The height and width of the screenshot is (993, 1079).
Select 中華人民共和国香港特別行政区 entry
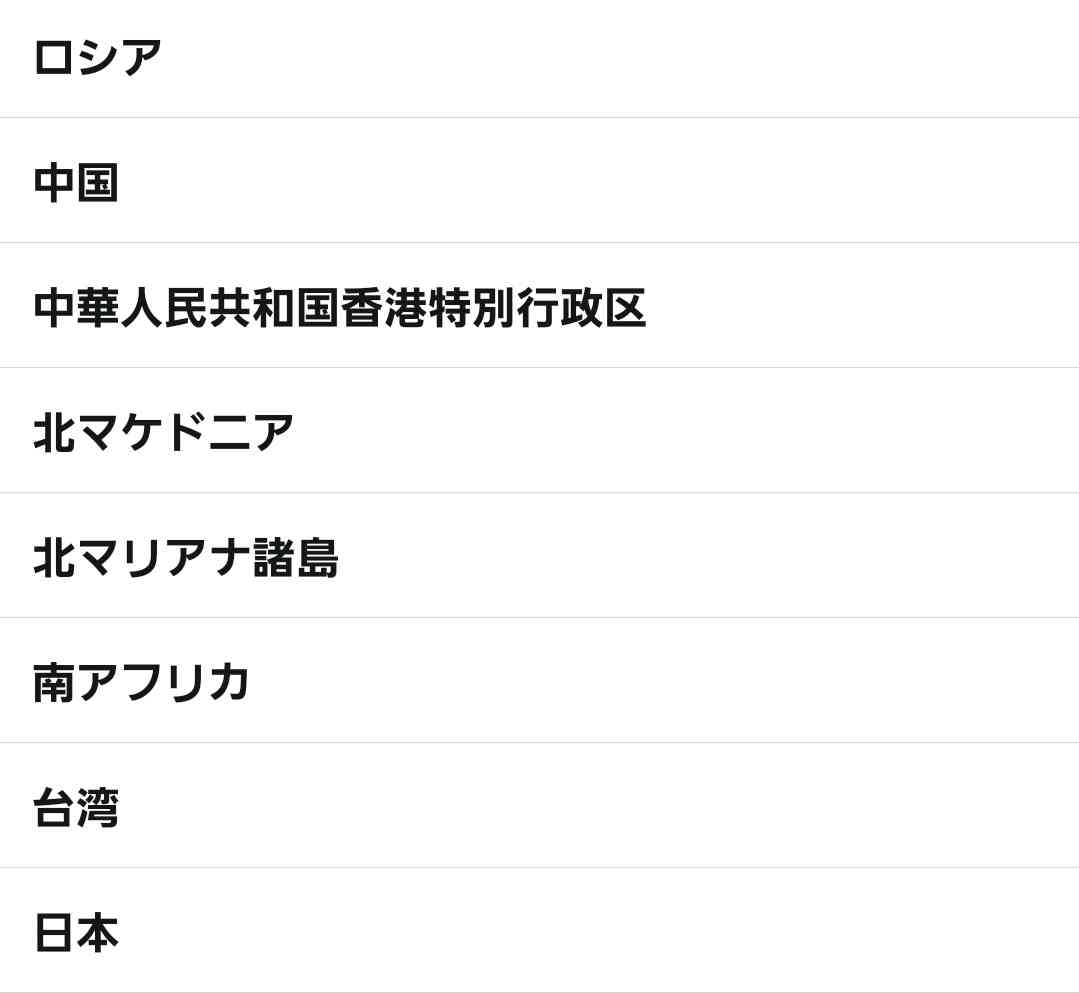540,306
